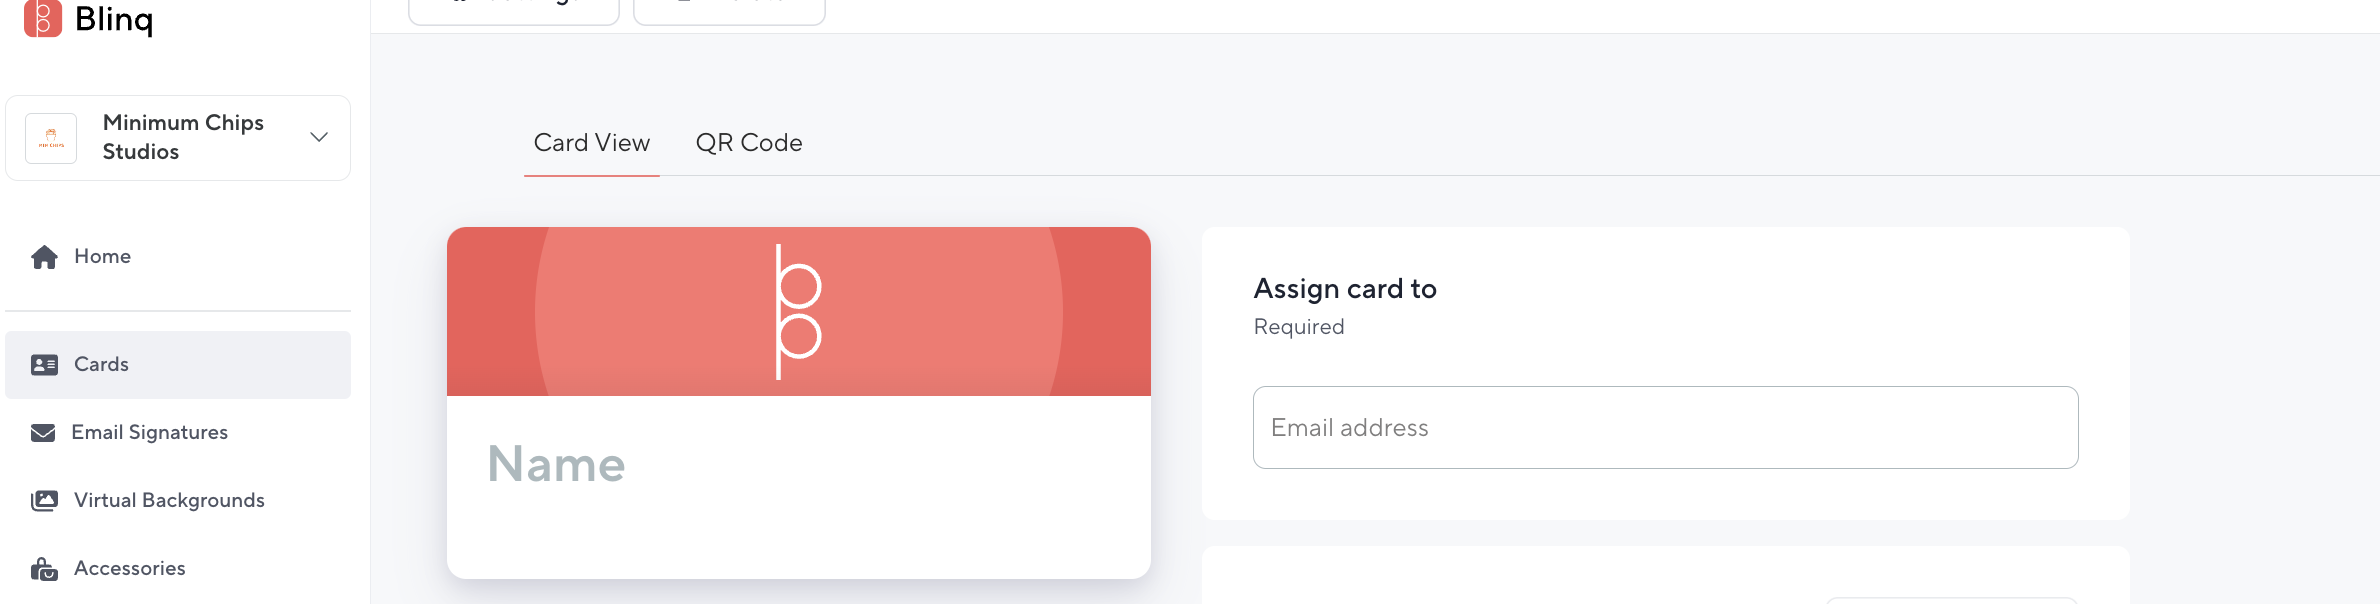Click the white Blinq logo on card header
Image resolution: width=2380 pixels, height=604 pixels.
pos(798,312)
